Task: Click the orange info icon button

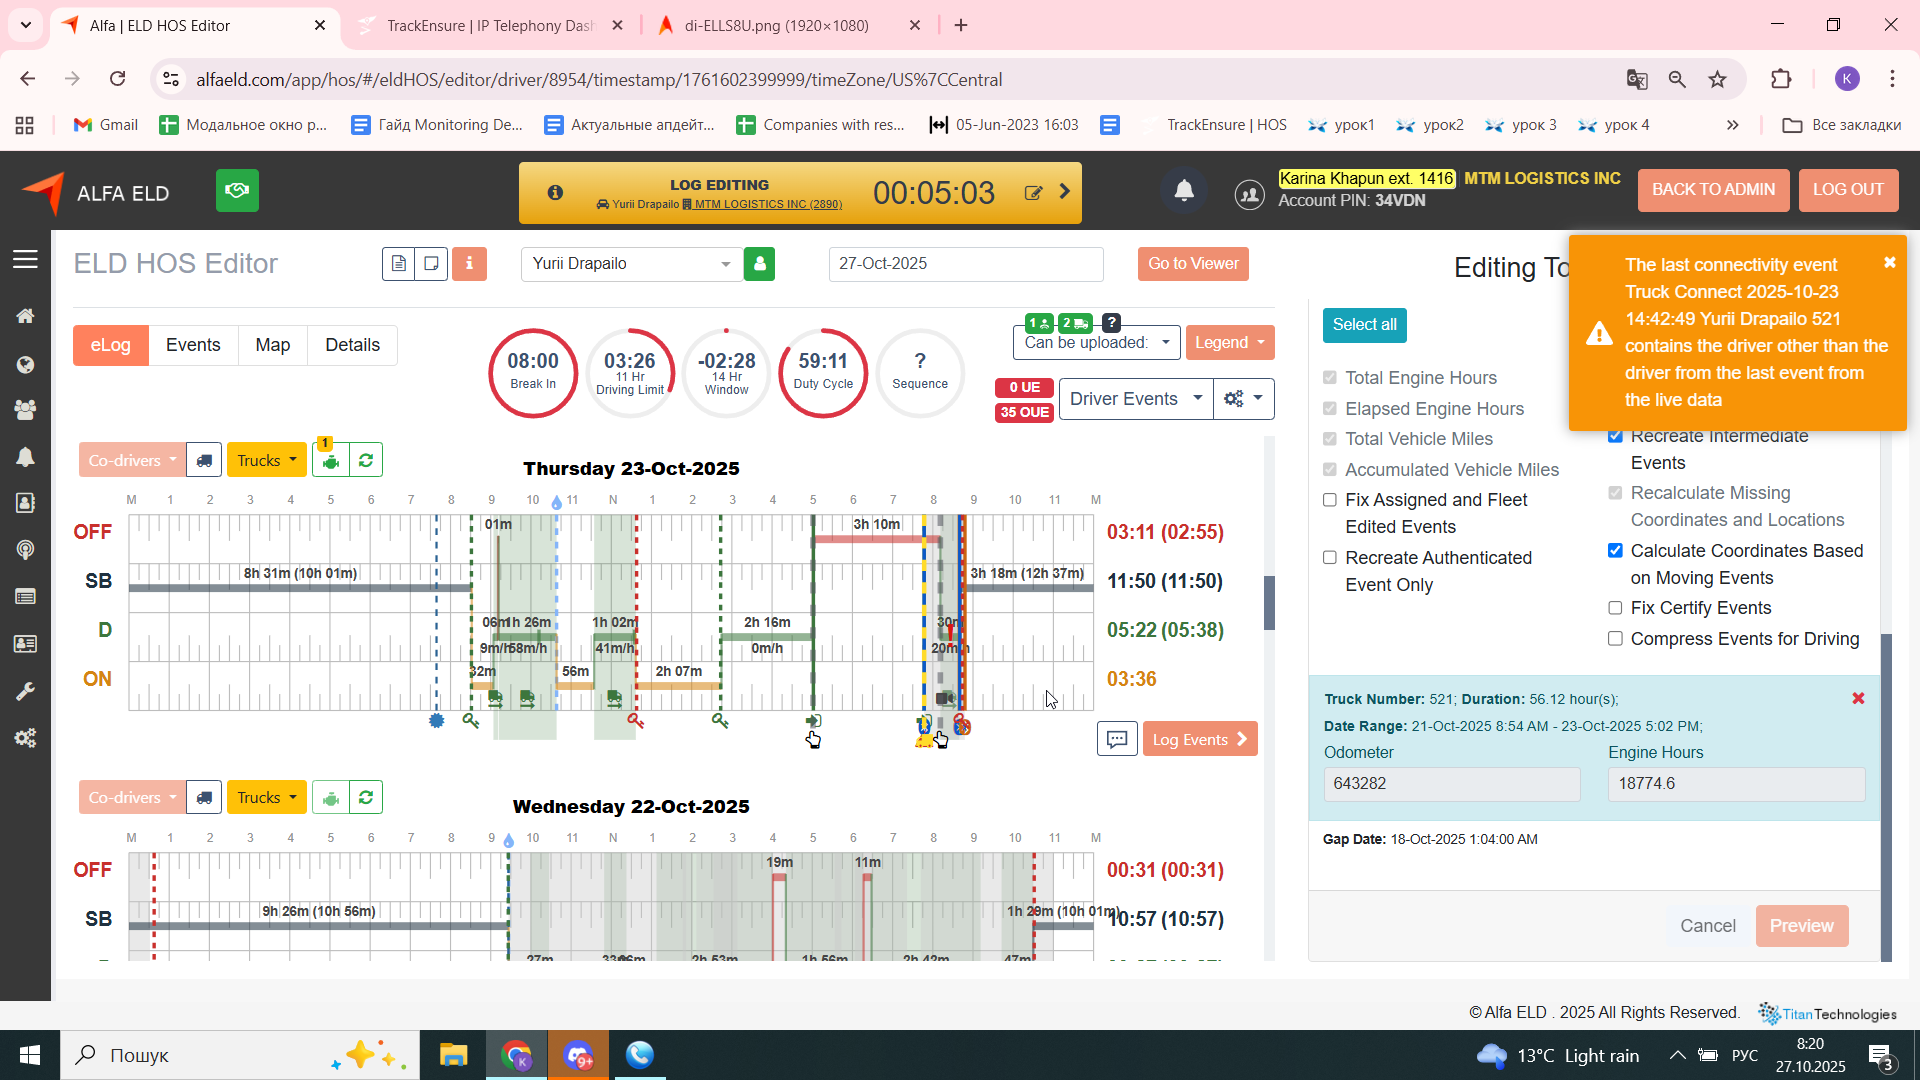Action: pos(469,264)
